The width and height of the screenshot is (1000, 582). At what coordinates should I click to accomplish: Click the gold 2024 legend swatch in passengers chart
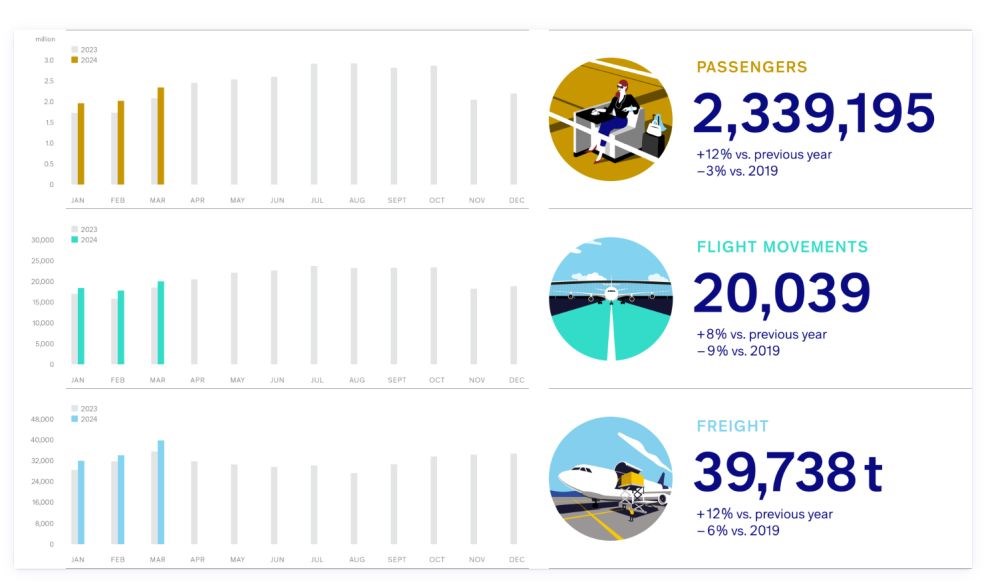[x=75, y=60]
